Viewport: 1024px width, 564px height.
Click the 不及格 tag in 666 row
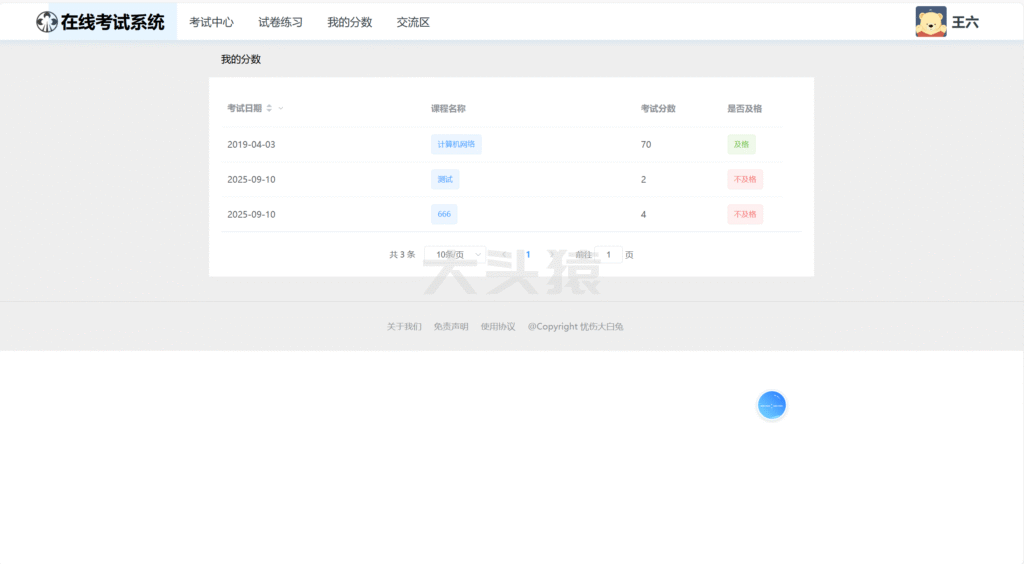744,214
